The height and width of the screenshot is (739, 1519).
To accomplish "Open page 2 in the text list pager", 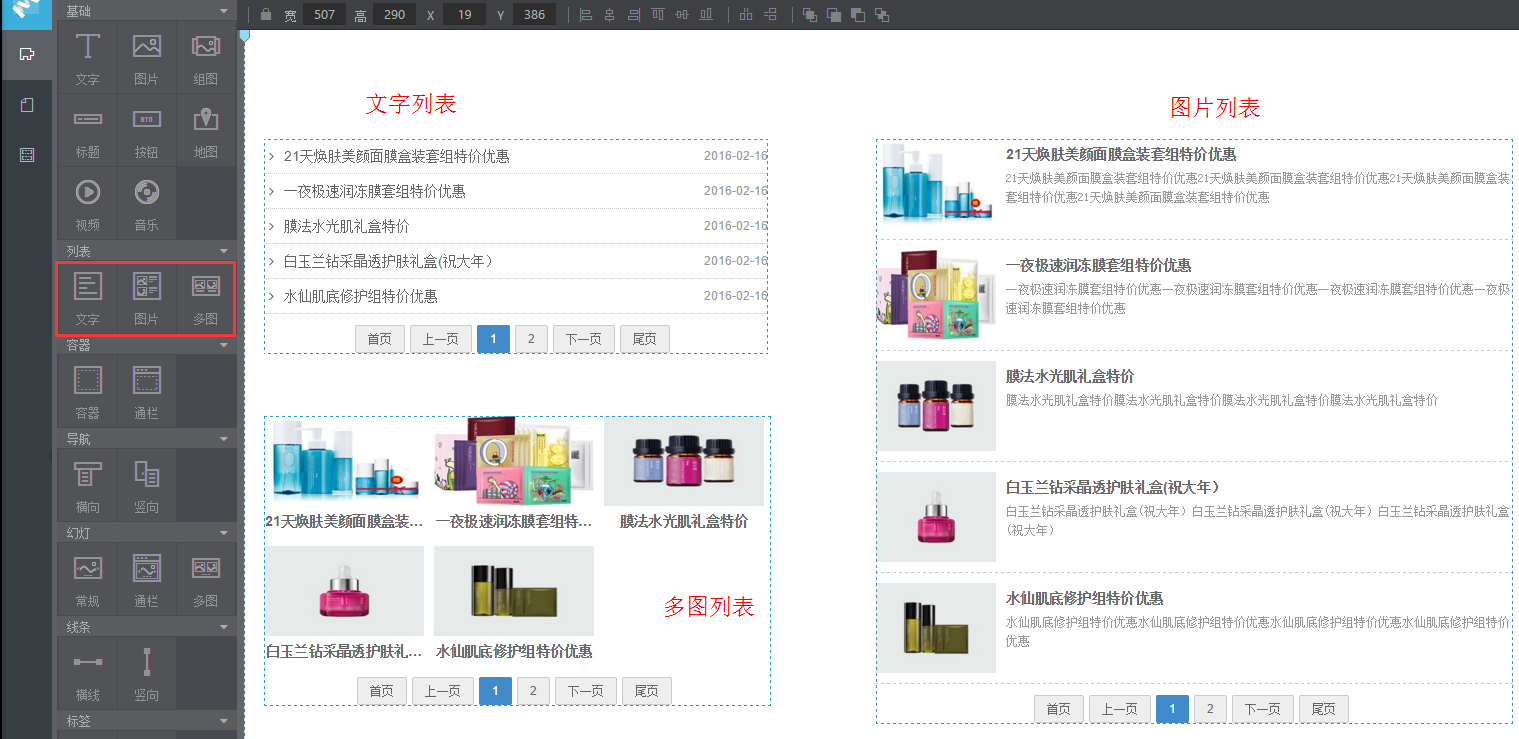I will (x=531, y=339).
